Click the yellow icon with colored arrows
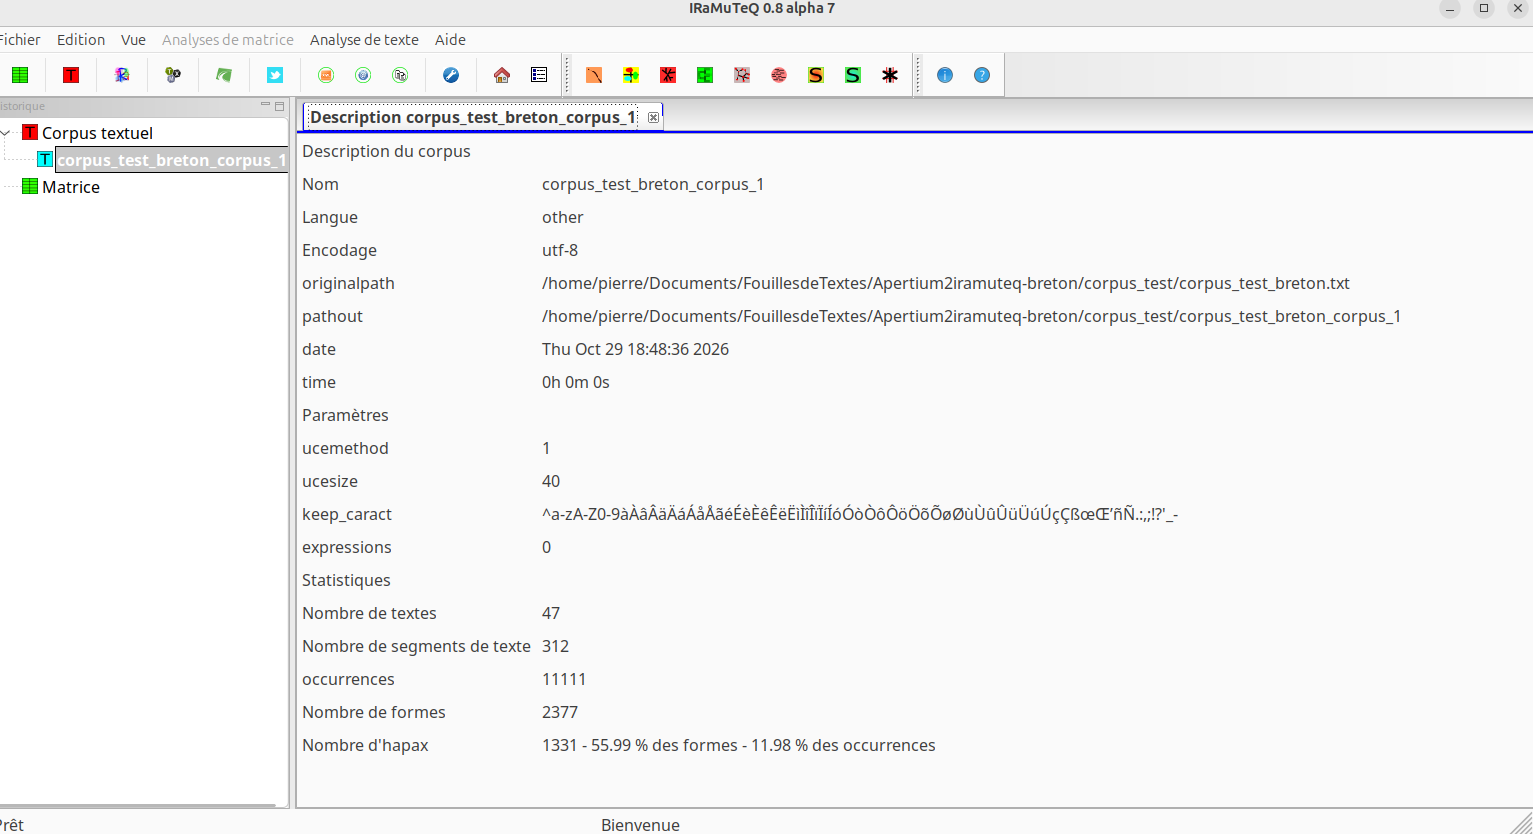 631,75
